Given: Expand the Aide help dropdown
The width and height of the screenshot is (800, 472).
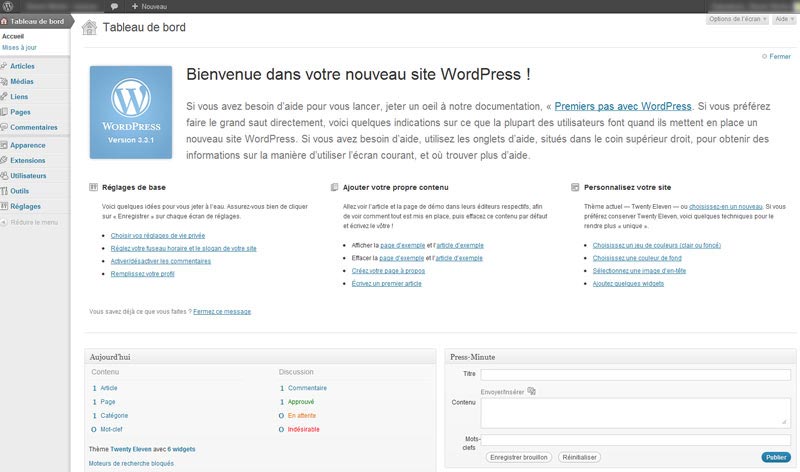Looking at the screenshot, I should [785, 19].
